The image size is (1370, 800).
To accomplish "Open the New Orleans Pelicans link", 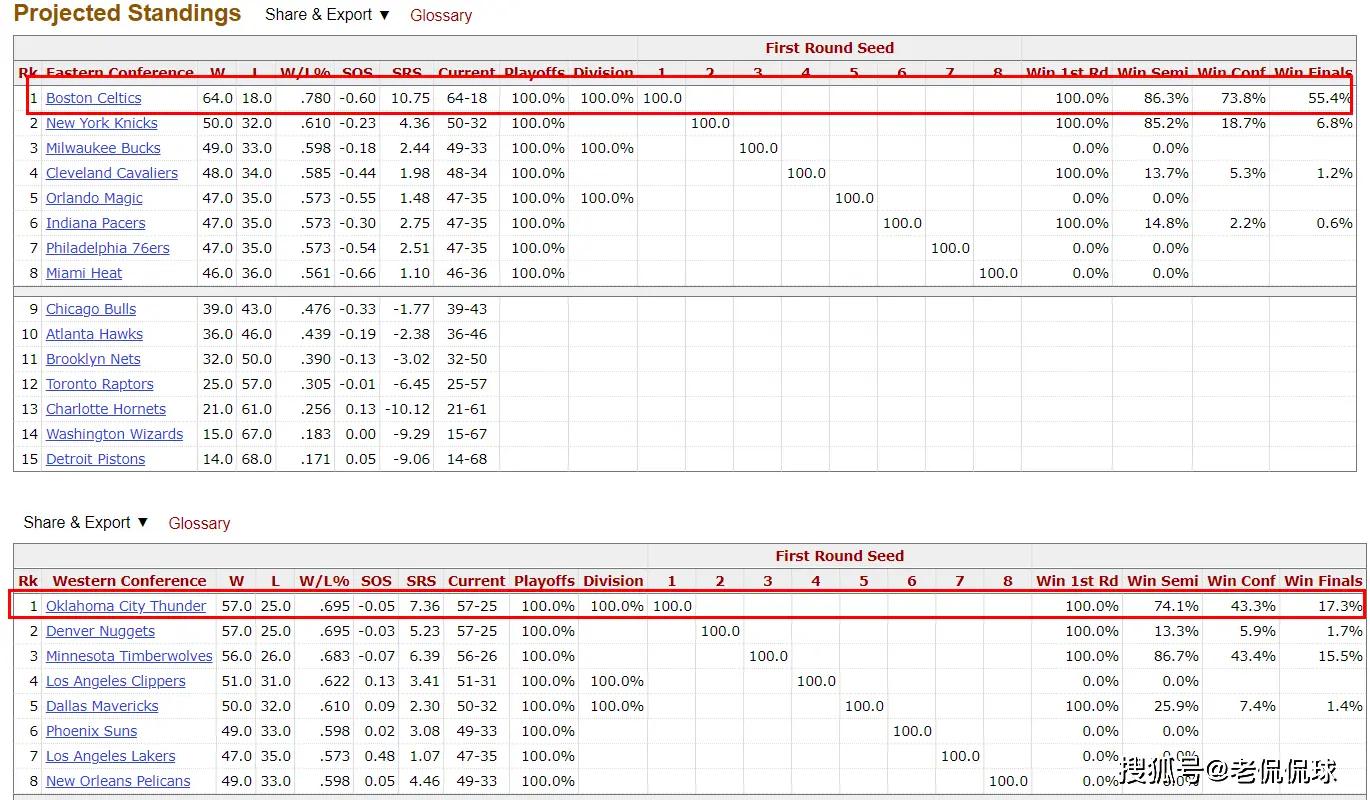I will [x=118, y=781].
